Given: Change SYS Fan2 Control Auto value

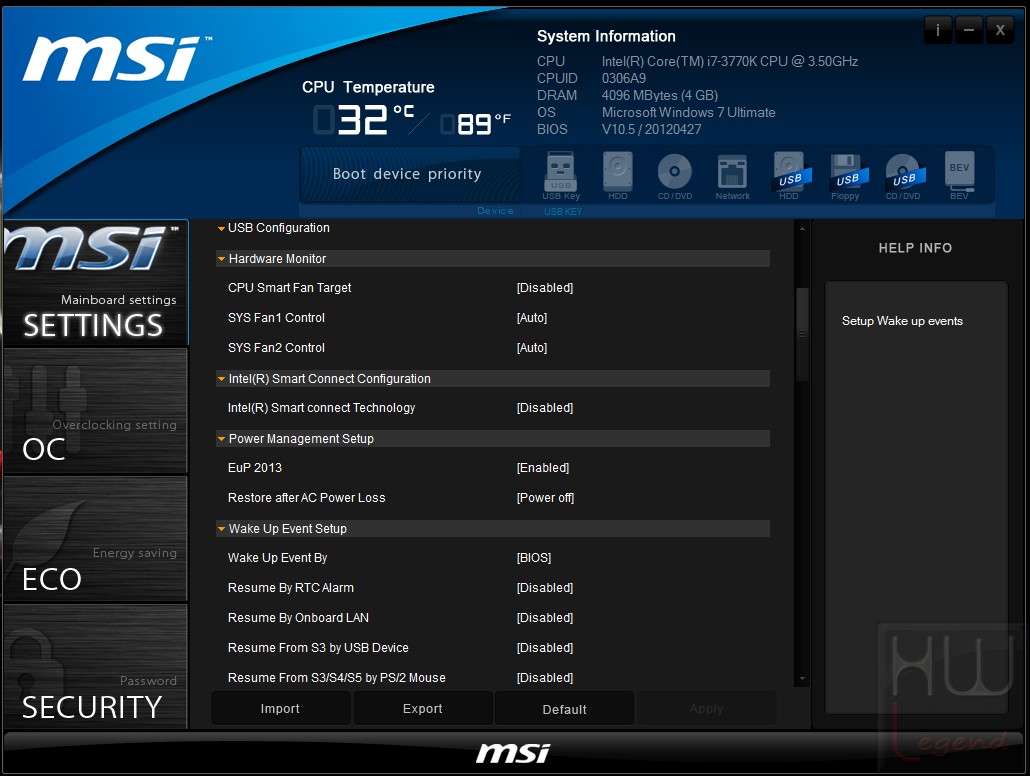Looking at the screenshot, I should point(531,348).
